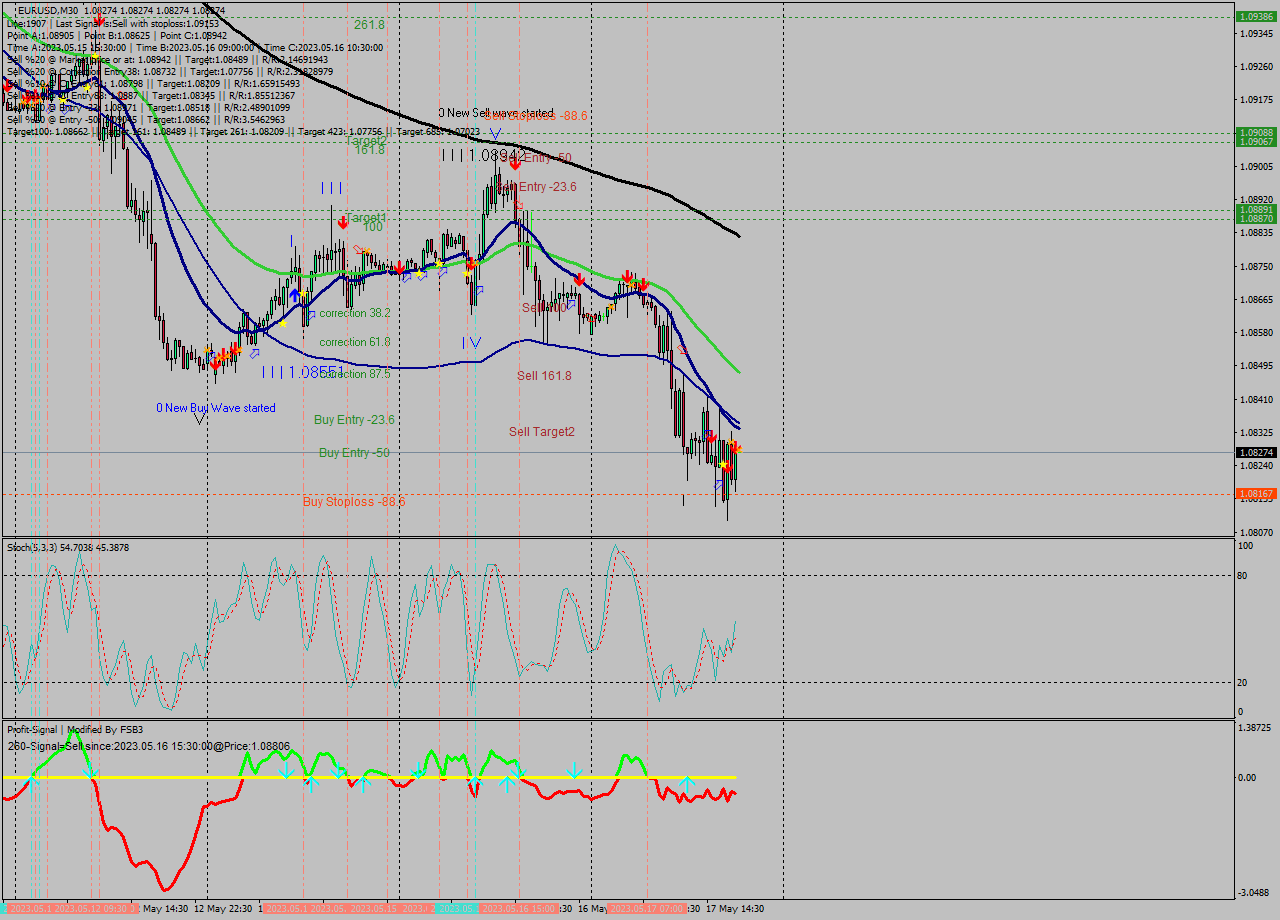Click the 'Time A:2023.05.15 15:30:00' info line
1280x920 pixels.
tap(194, 47)
